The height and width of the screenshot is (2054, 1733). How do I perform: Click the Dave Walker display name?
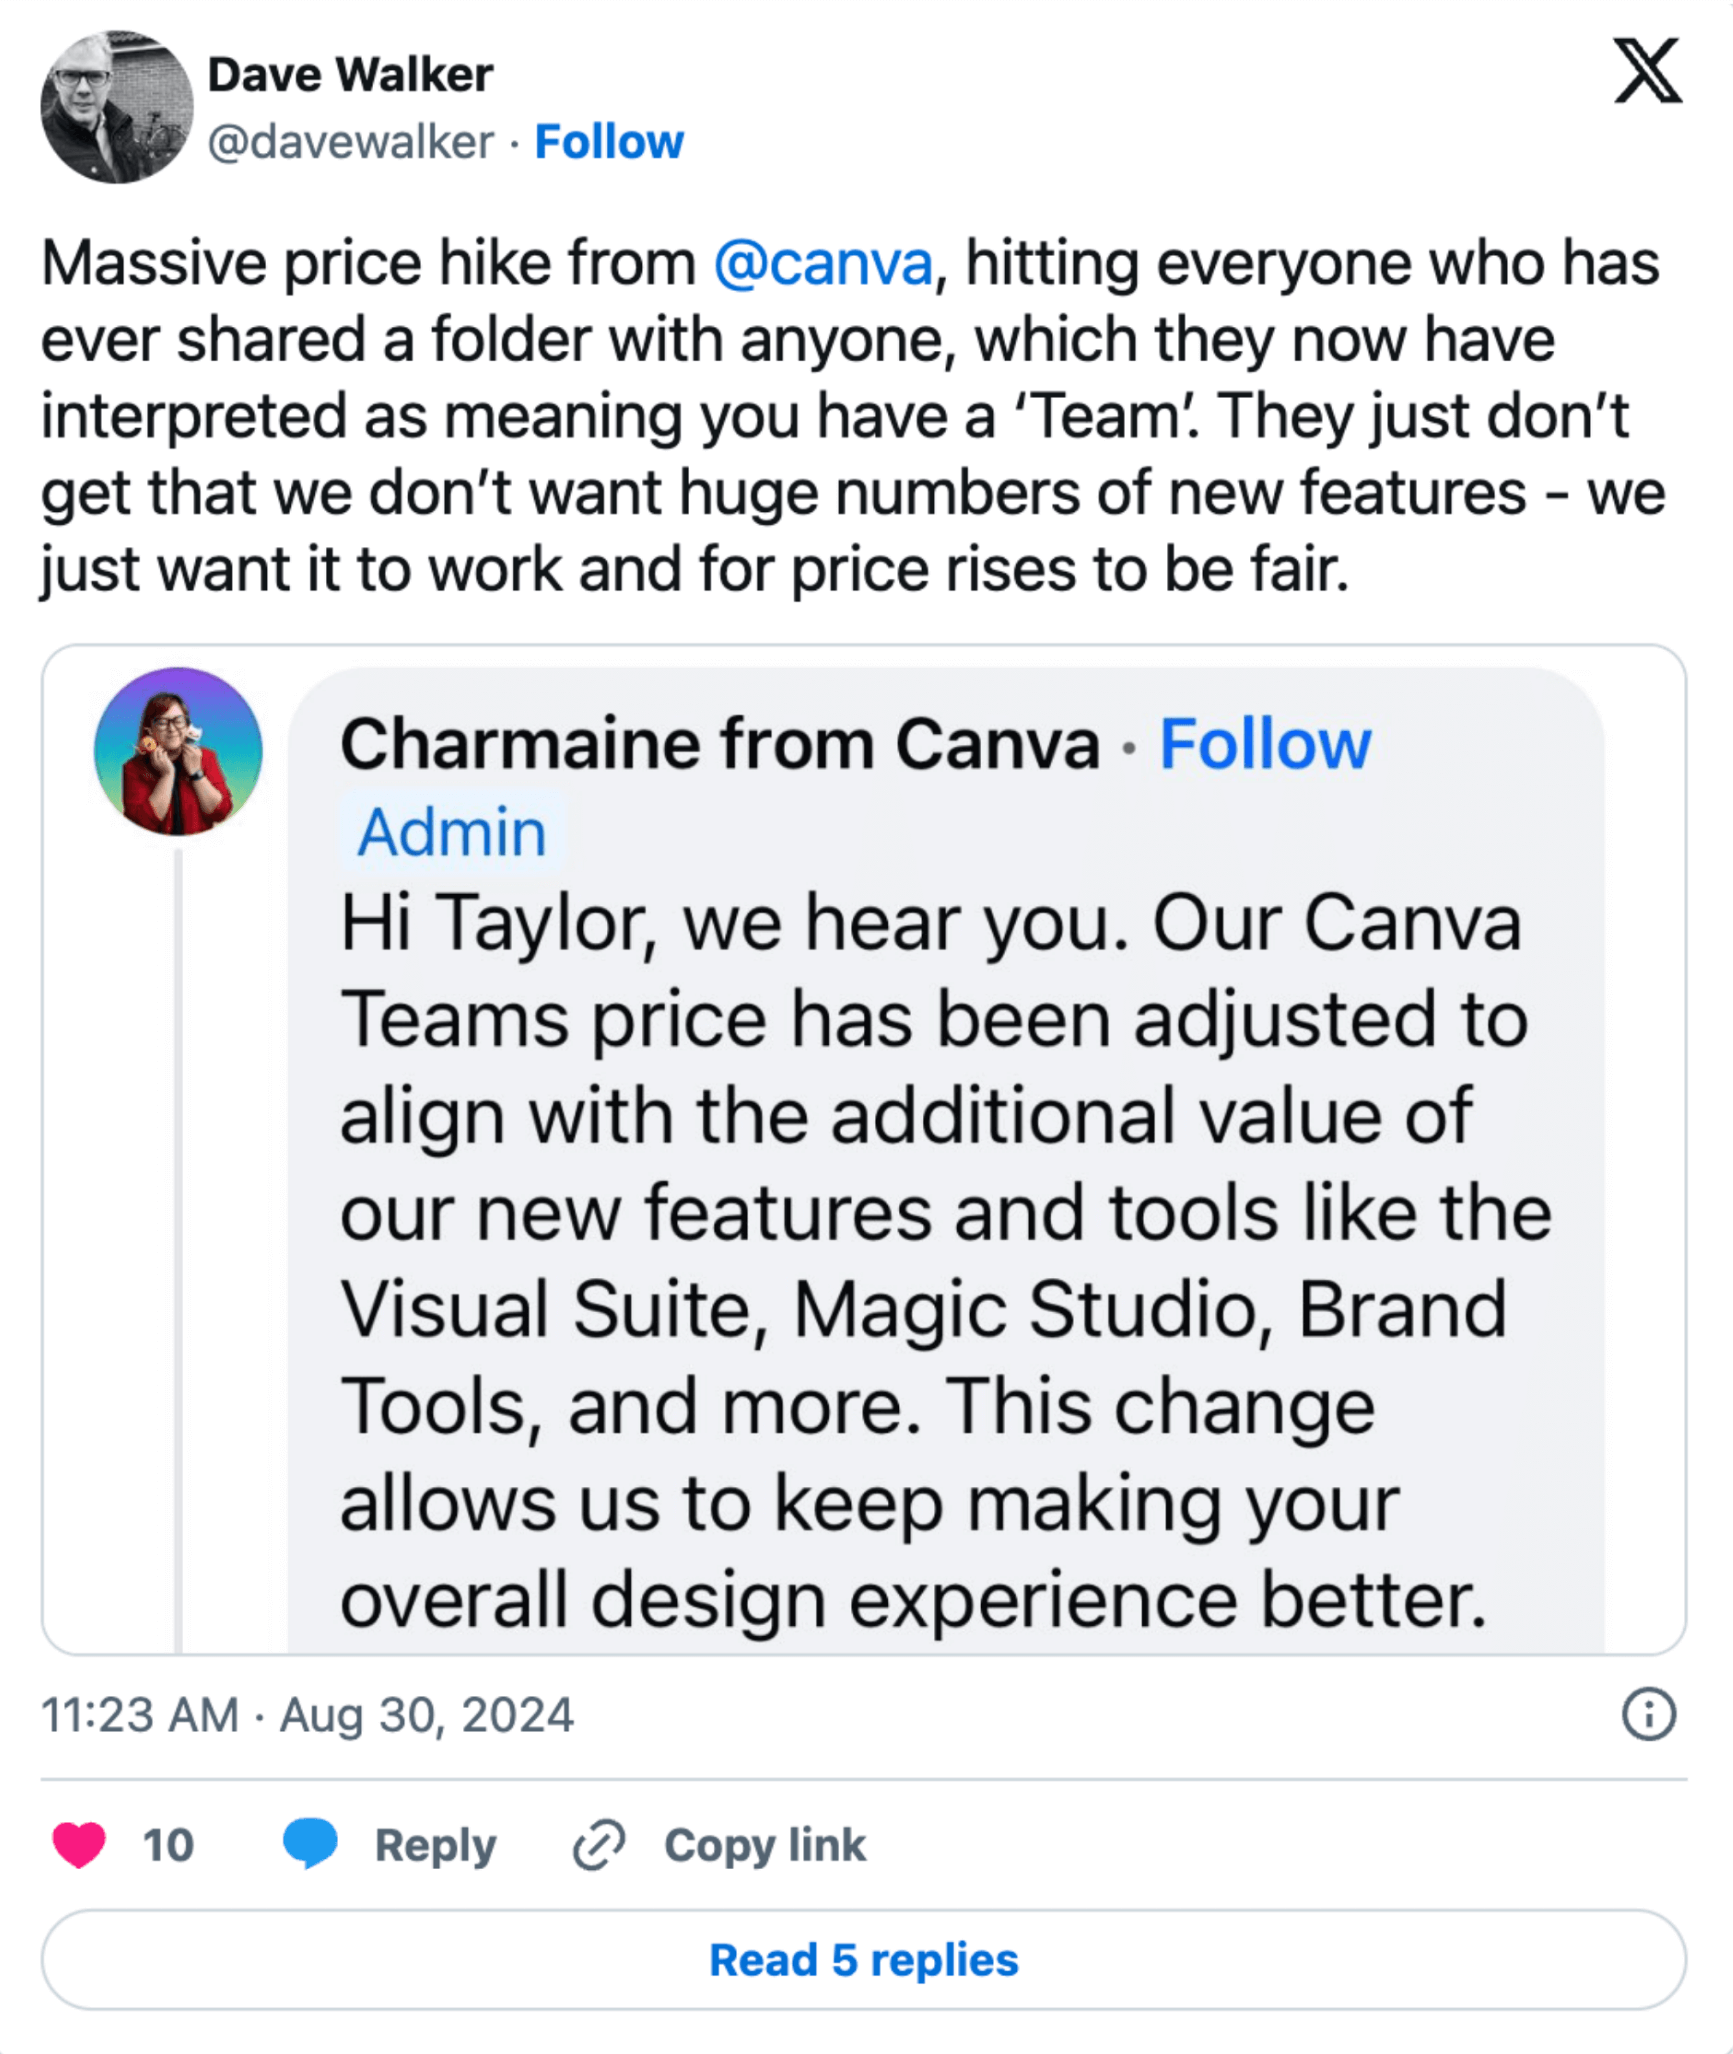click(350, 75)
